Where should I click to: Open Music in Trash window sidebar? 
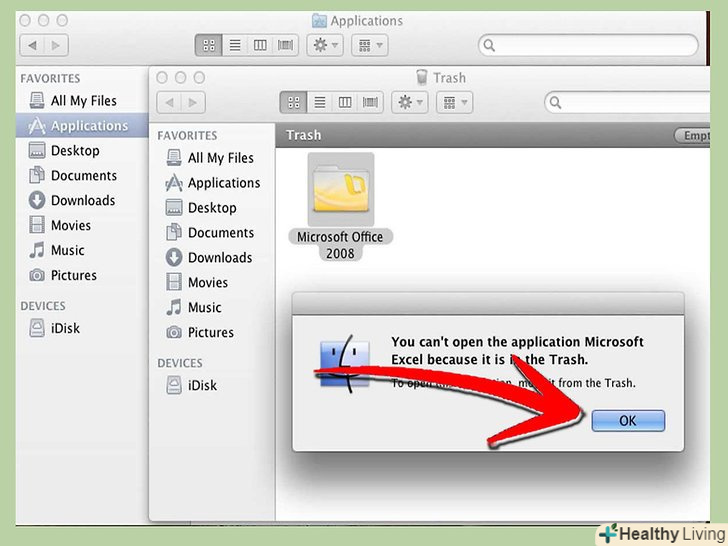194,307
